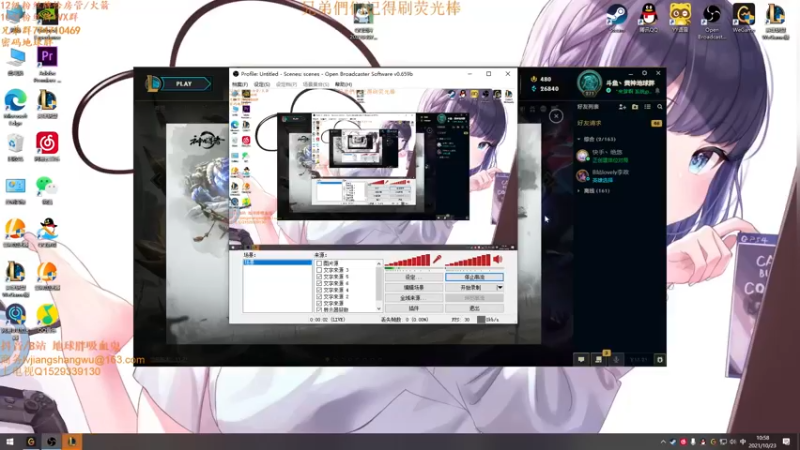
Task: Open the Tencent QQ desktop shortcut
Action: 648,18
